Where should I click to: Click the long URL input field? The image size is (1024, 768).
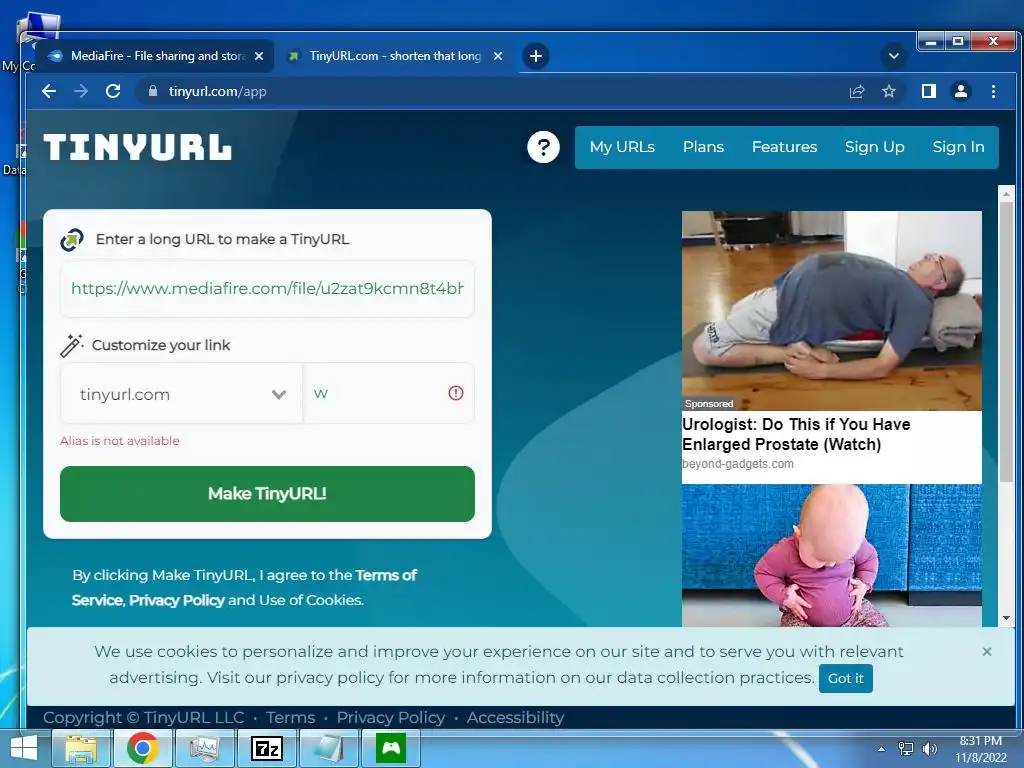267,289
